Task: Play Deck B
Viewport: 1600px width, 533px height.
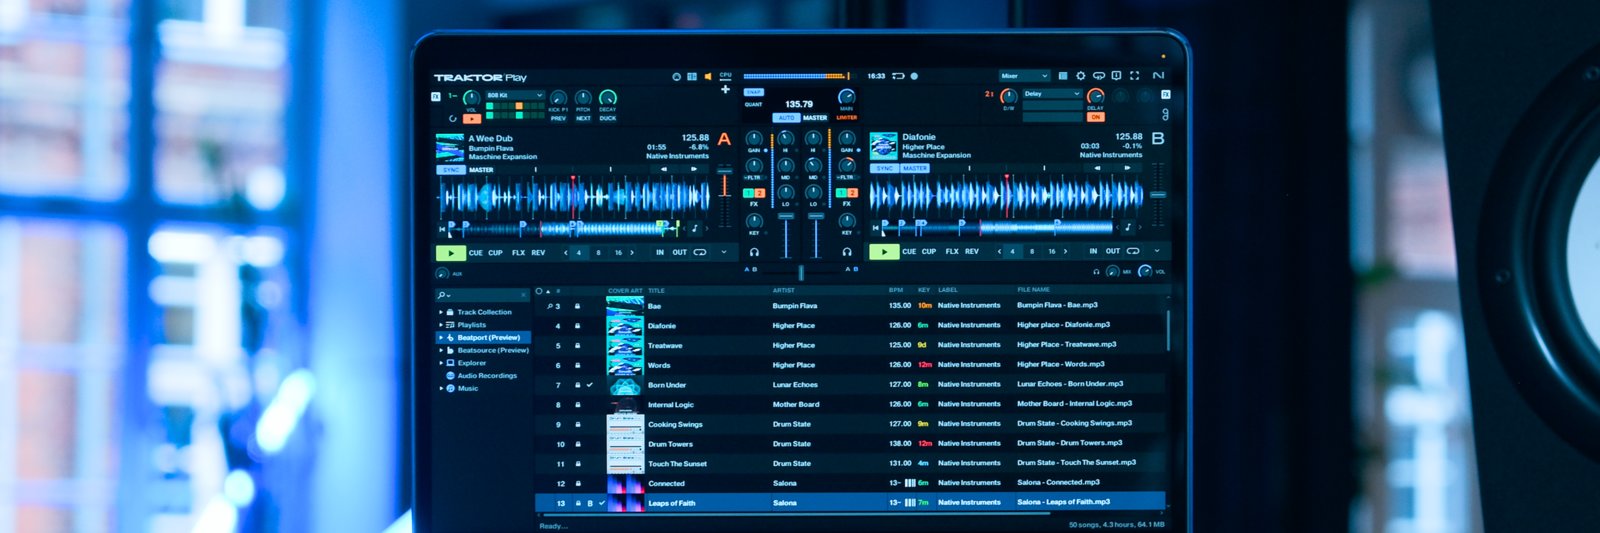Action: [x=884, y=252]
